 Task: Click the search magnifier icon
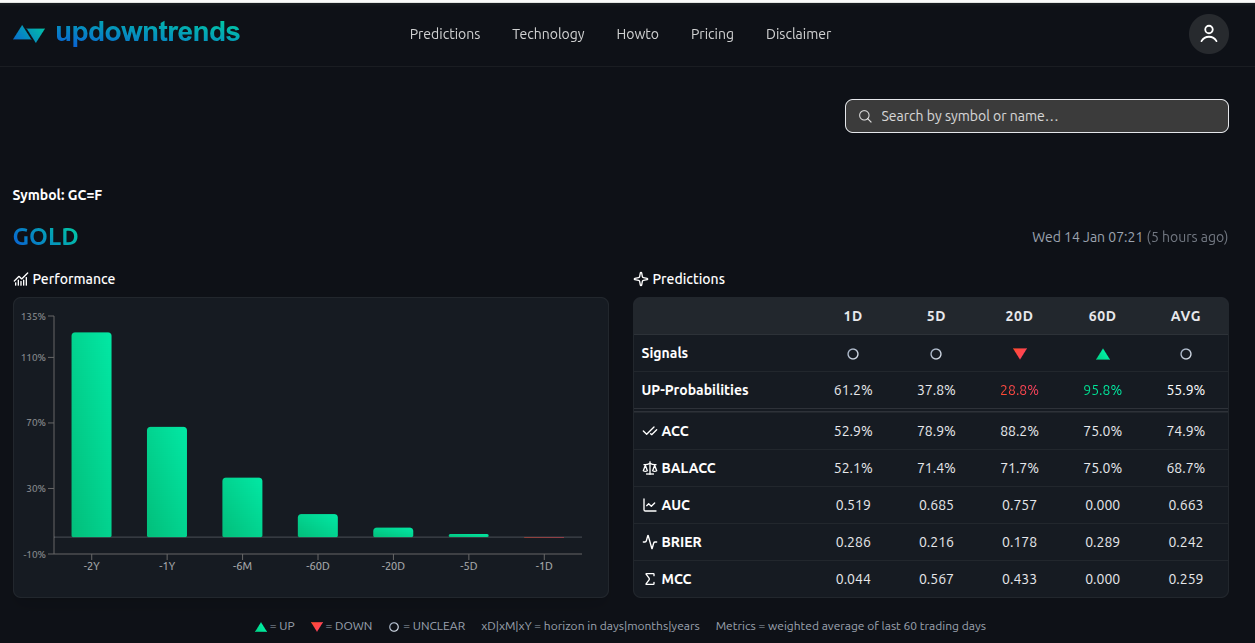pyautogui.click(x=865, y=116)
